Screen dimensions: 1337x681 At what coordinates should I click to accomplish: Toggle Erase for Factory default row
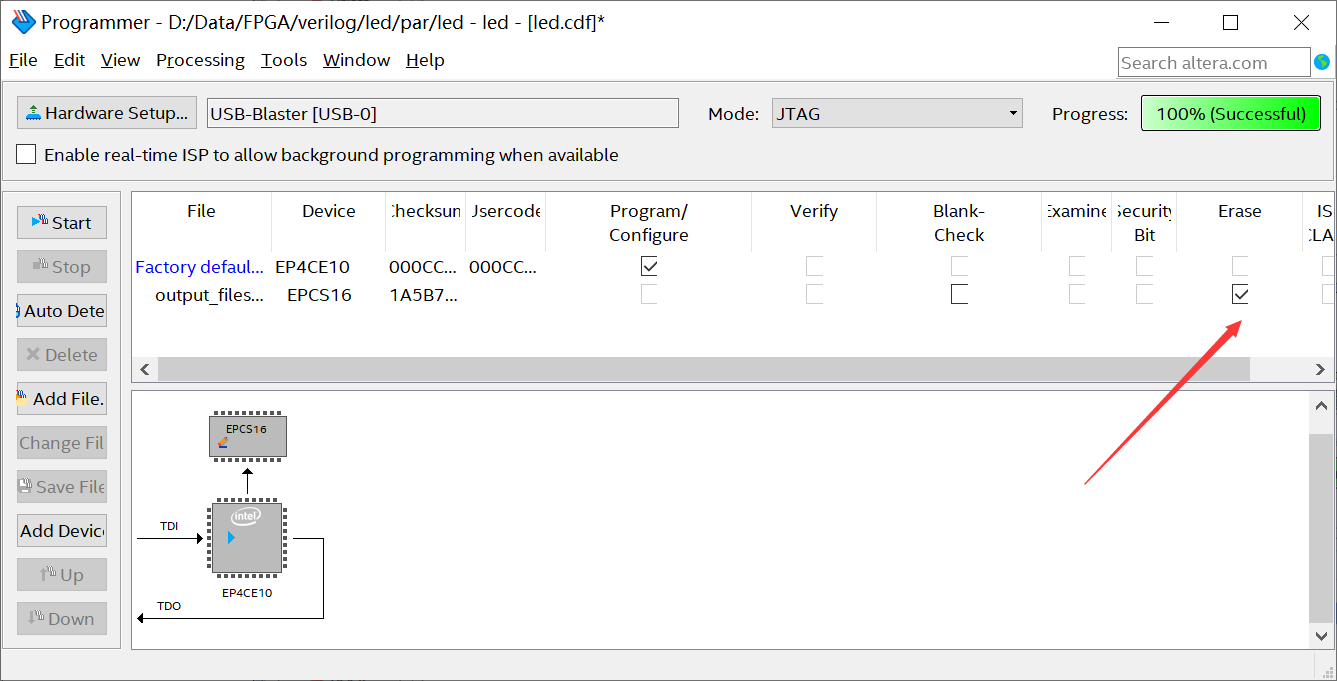1240,266
